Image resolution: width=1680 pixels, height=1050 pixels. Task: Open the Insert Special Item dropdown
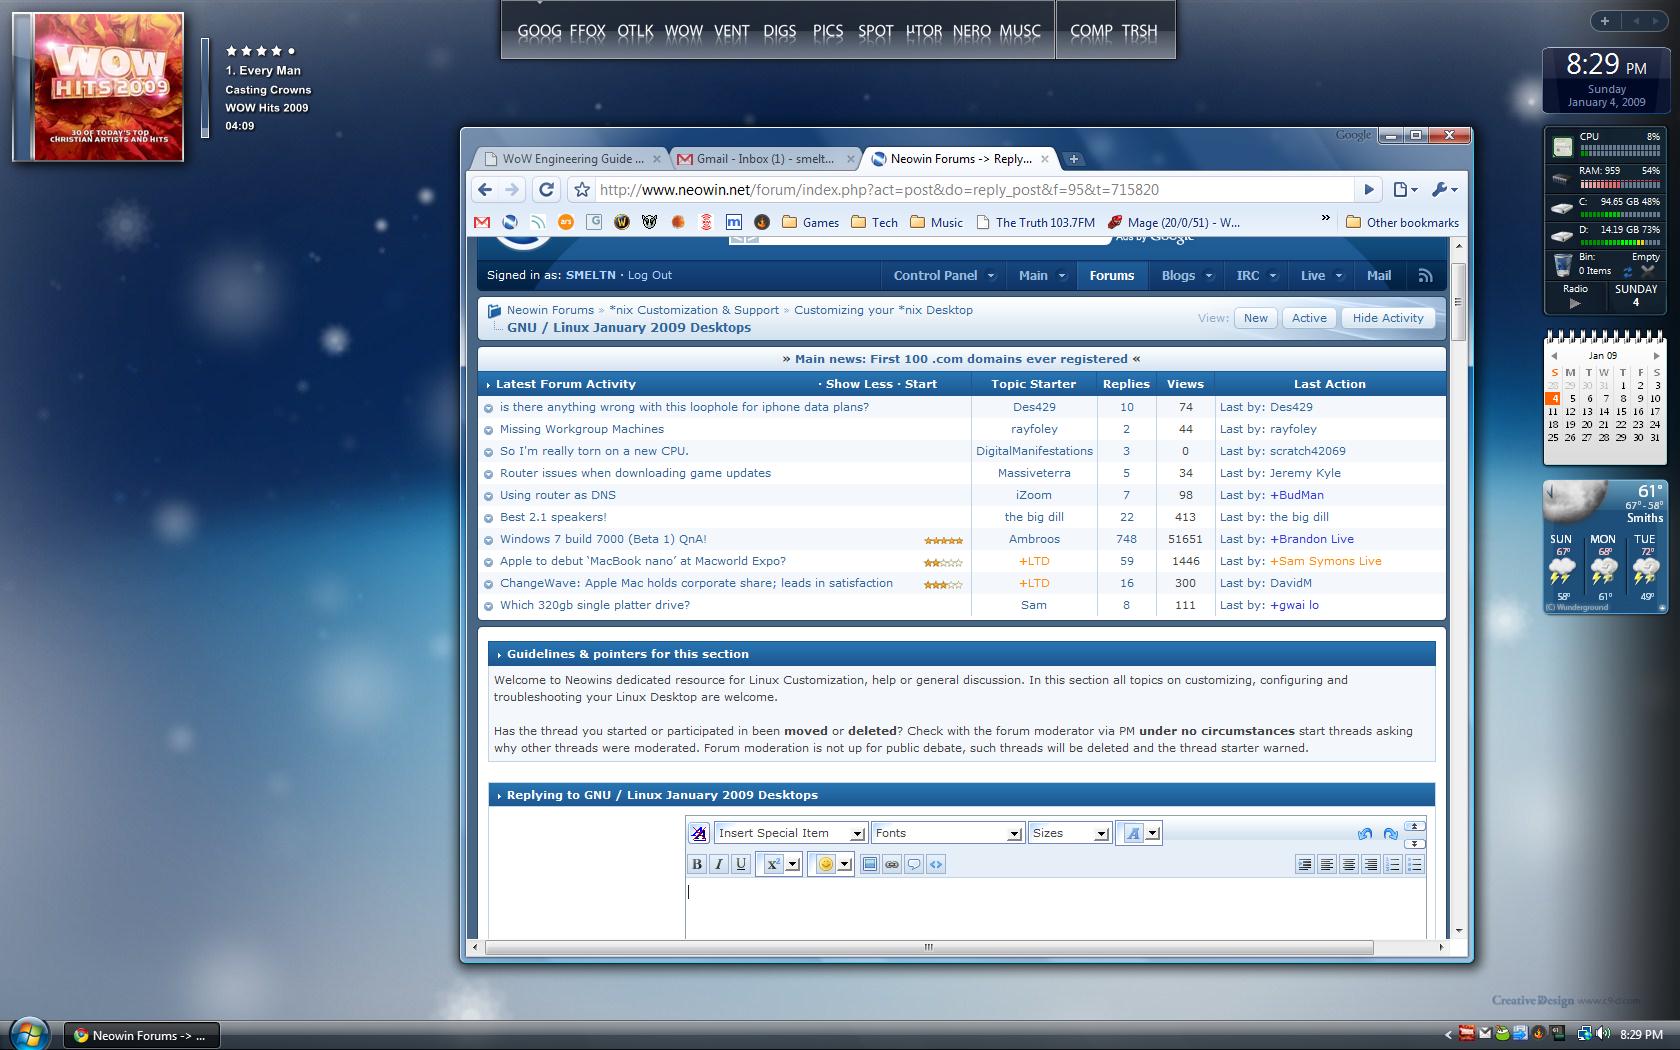pyautogui.click(x=790, y=833)
